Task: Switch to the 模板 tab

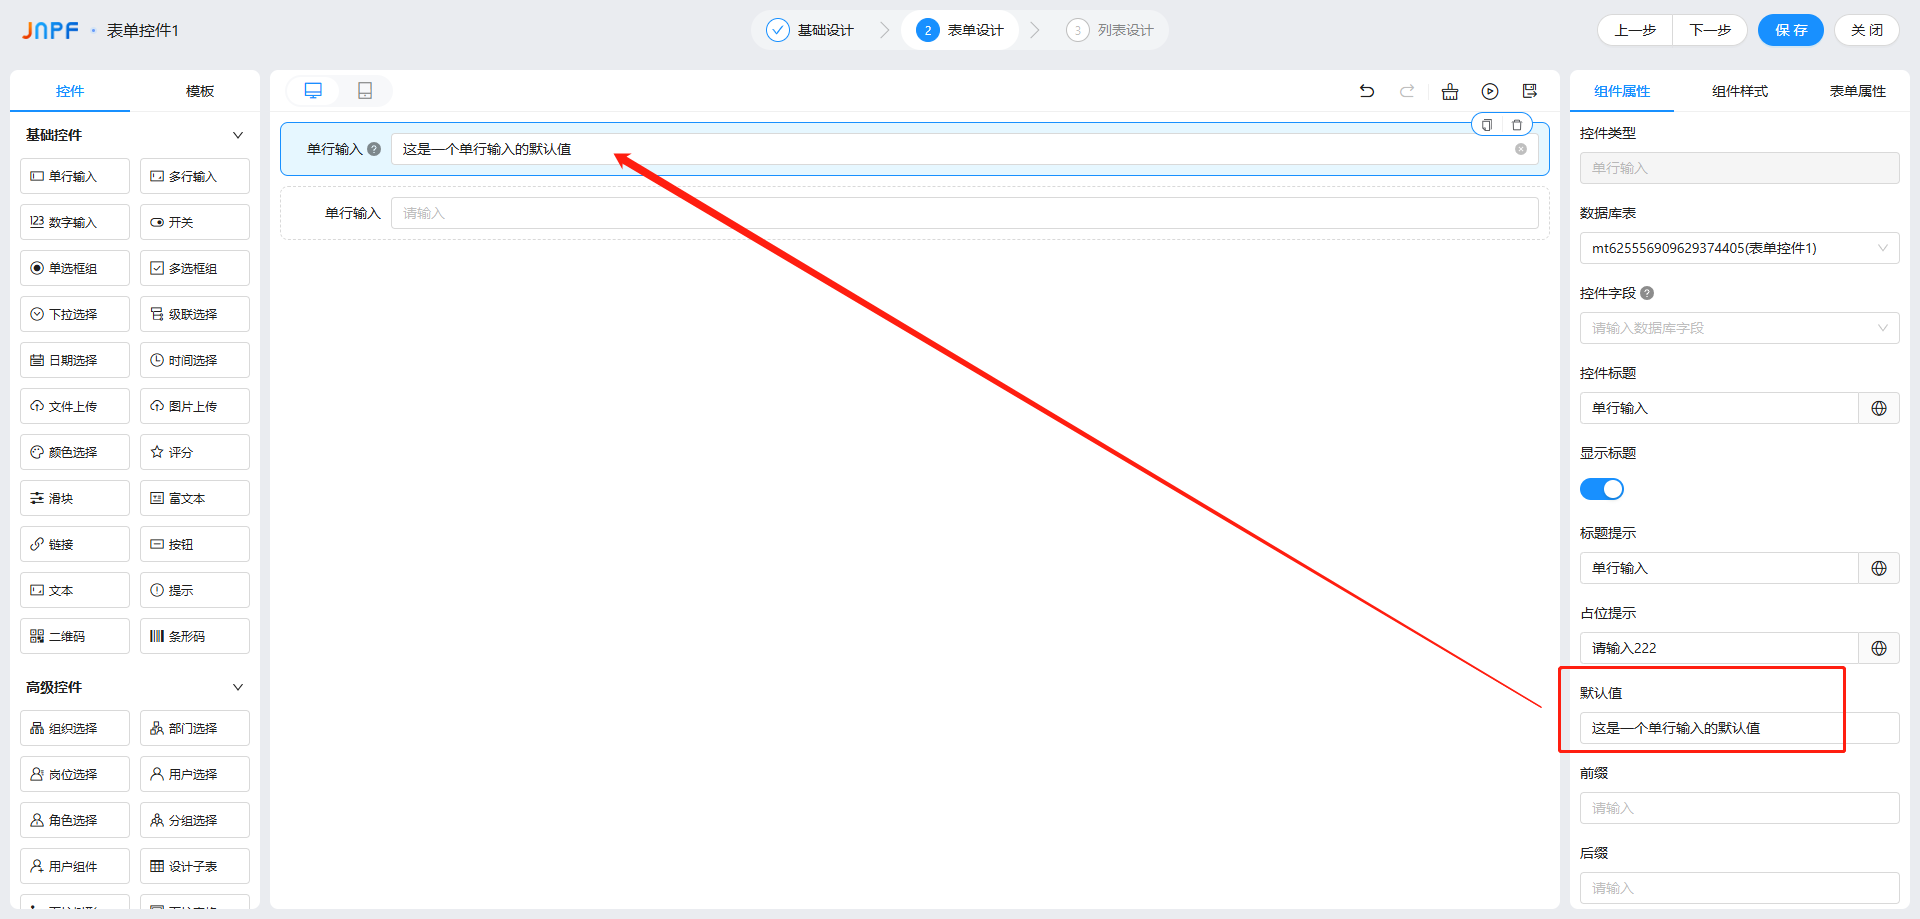Action: (x=200, y=91)
